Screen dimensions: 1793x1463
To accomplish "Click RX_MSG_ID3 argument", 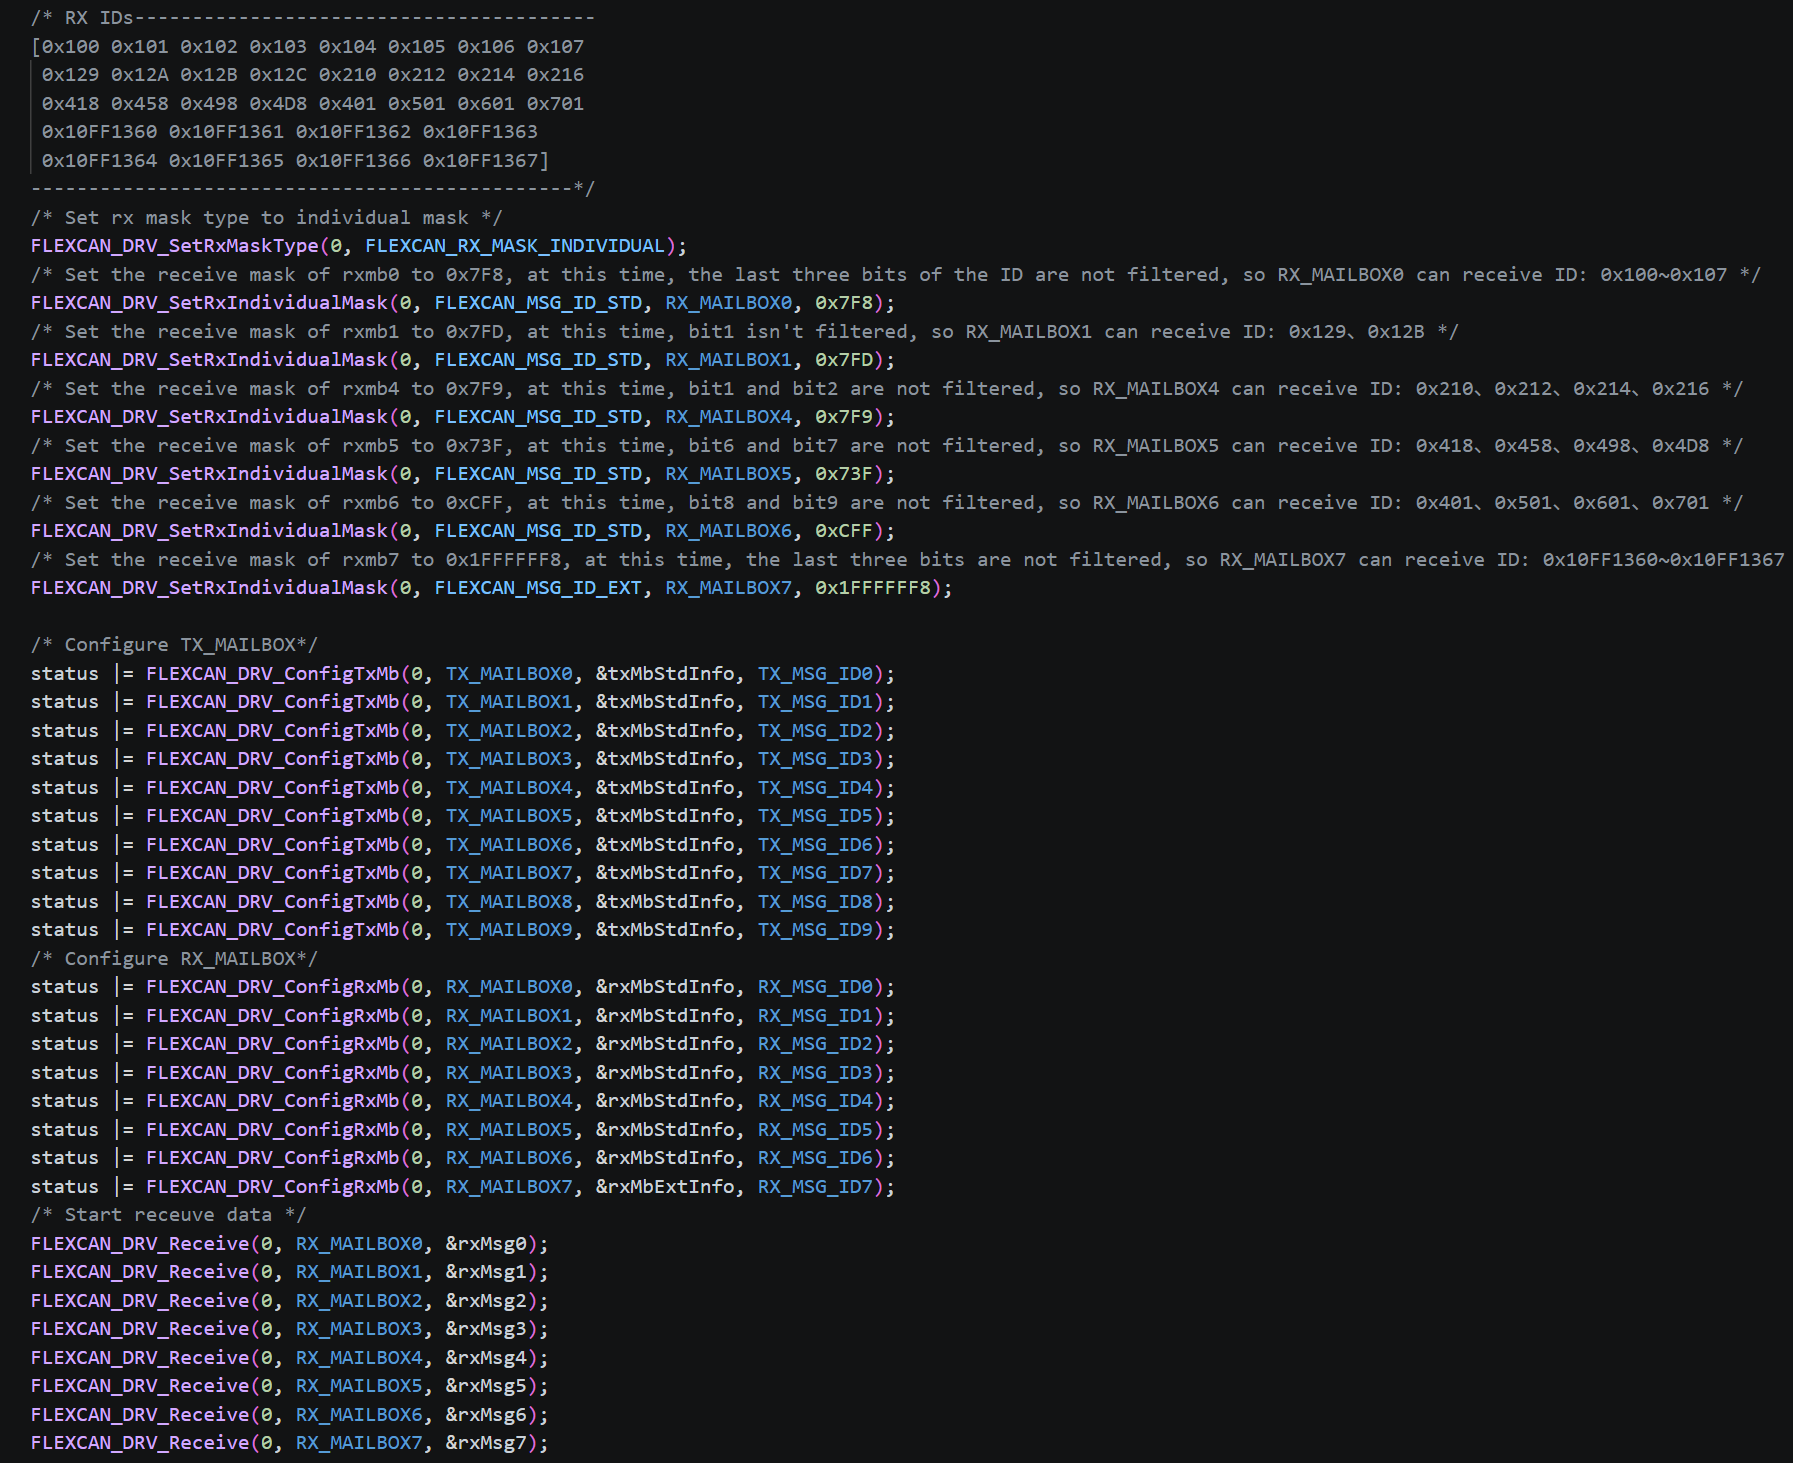I will [815, 1073].
